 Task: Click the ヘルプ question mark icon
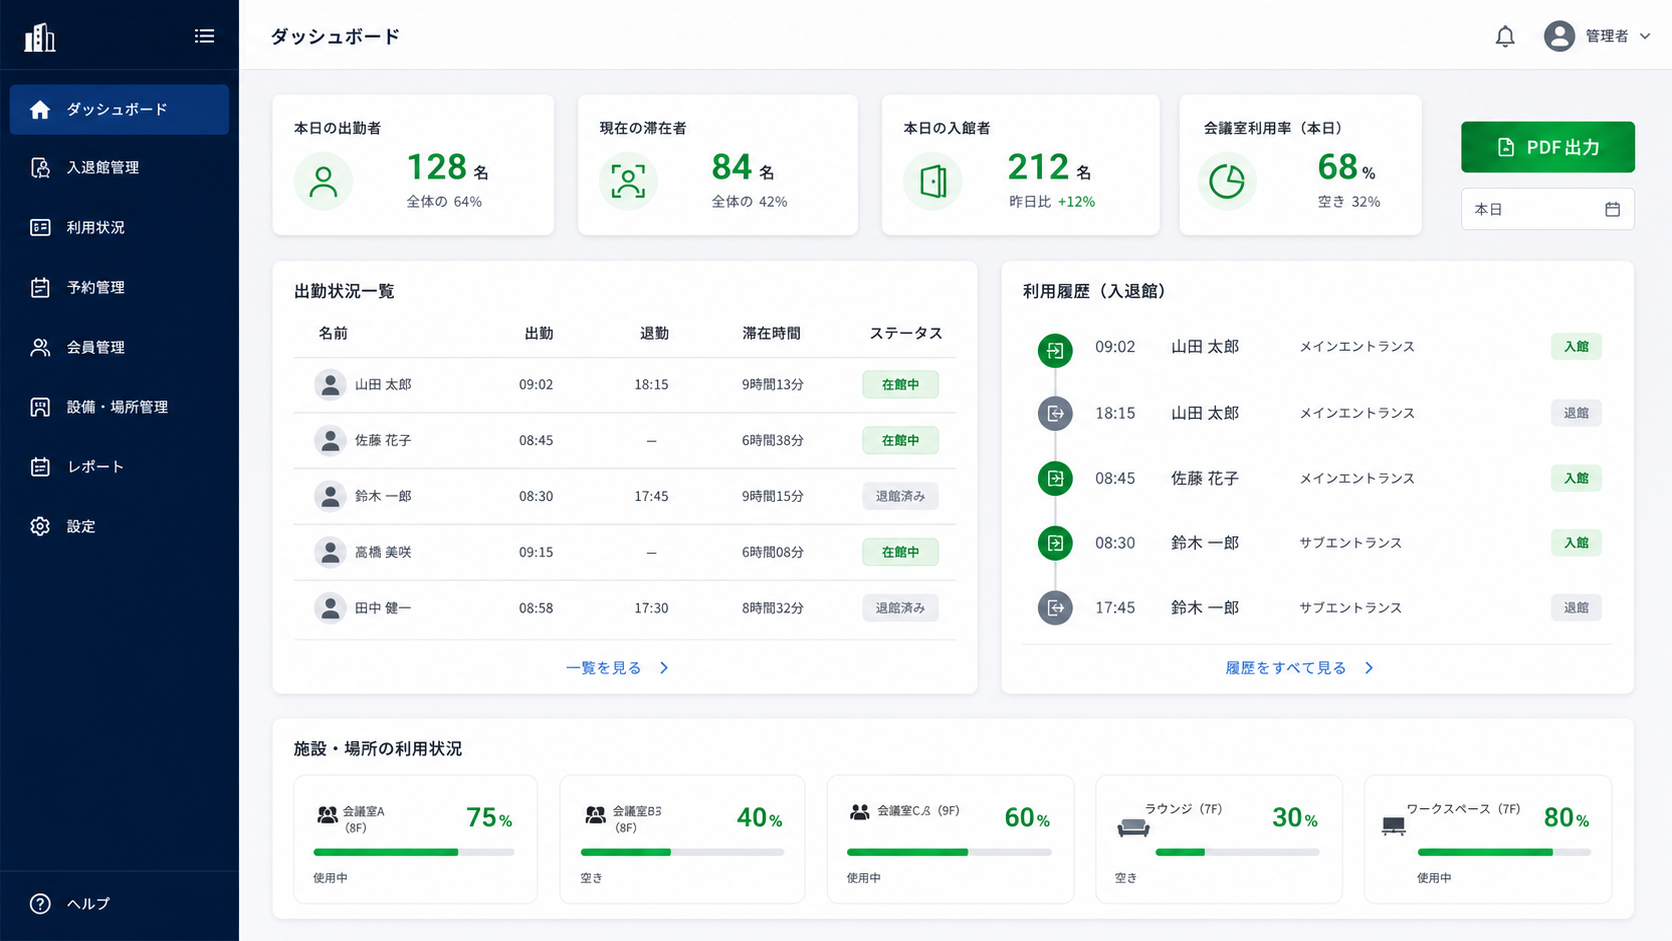pos(40,904)
